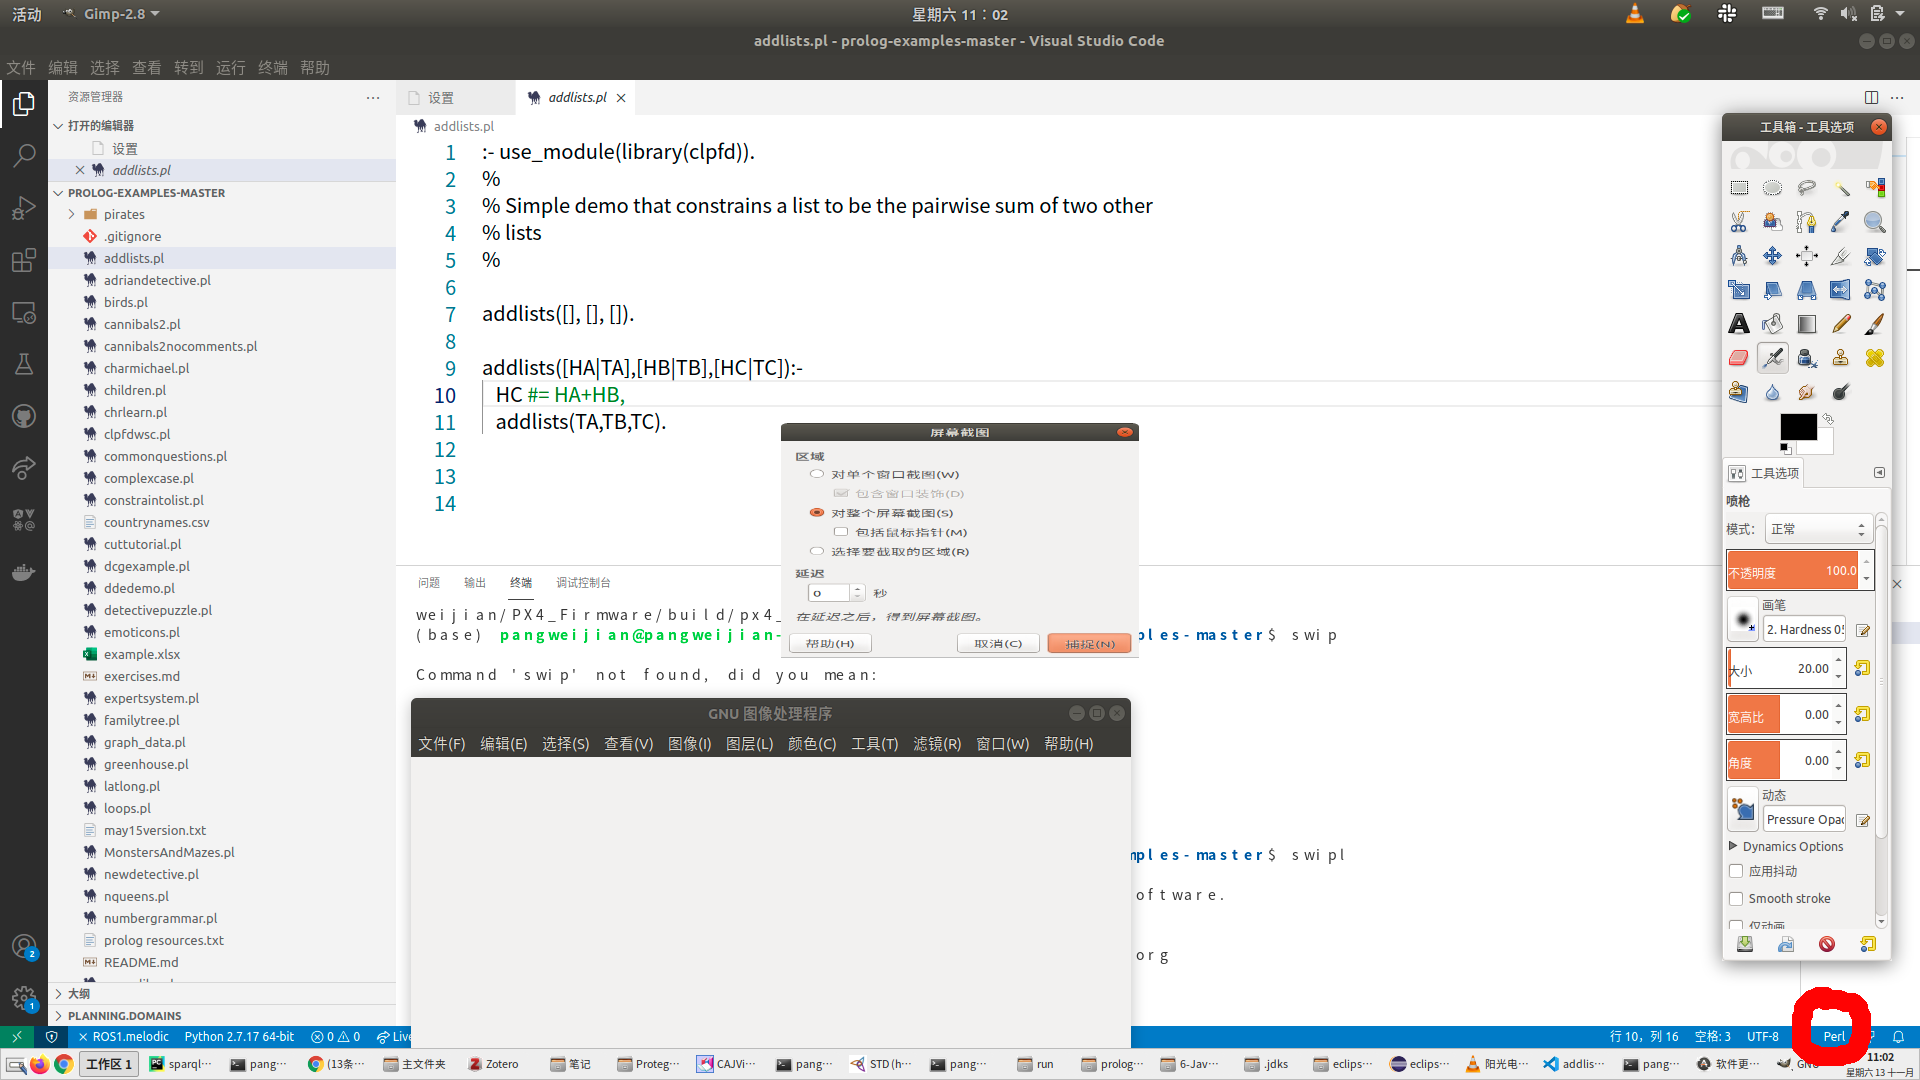This screenshot has width=1920, height=1080.
Task: Enable Smooth stroke in Tool Options
Action: (1737, 898)
